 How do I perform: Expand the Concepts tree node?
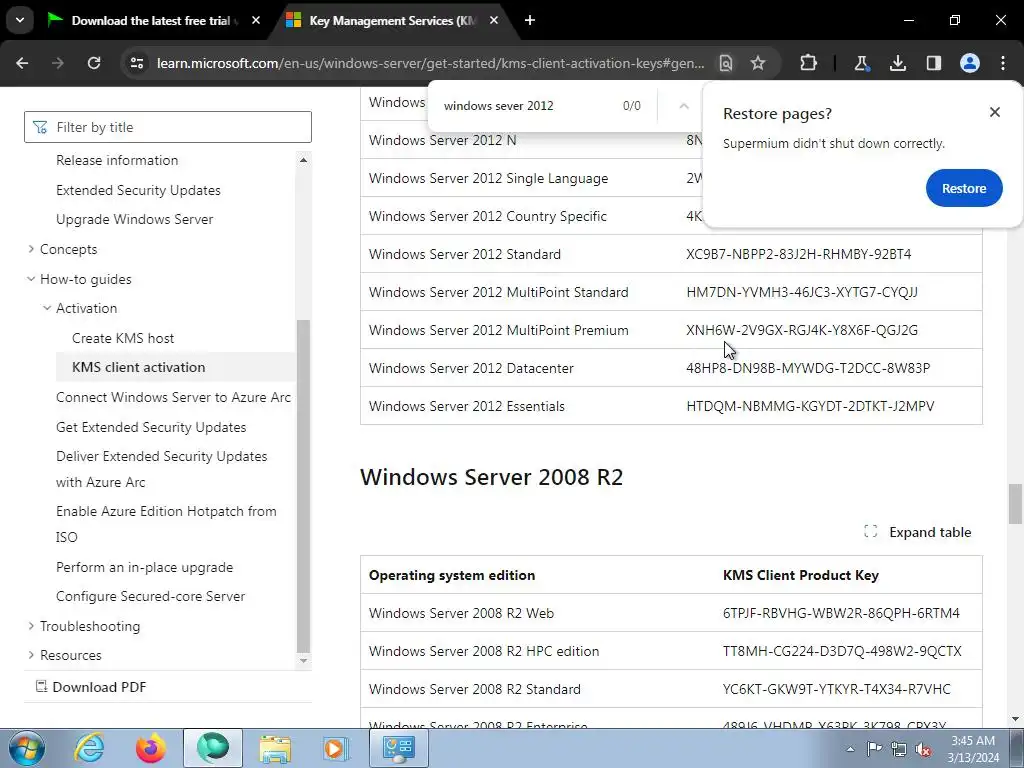click(31, 249)
